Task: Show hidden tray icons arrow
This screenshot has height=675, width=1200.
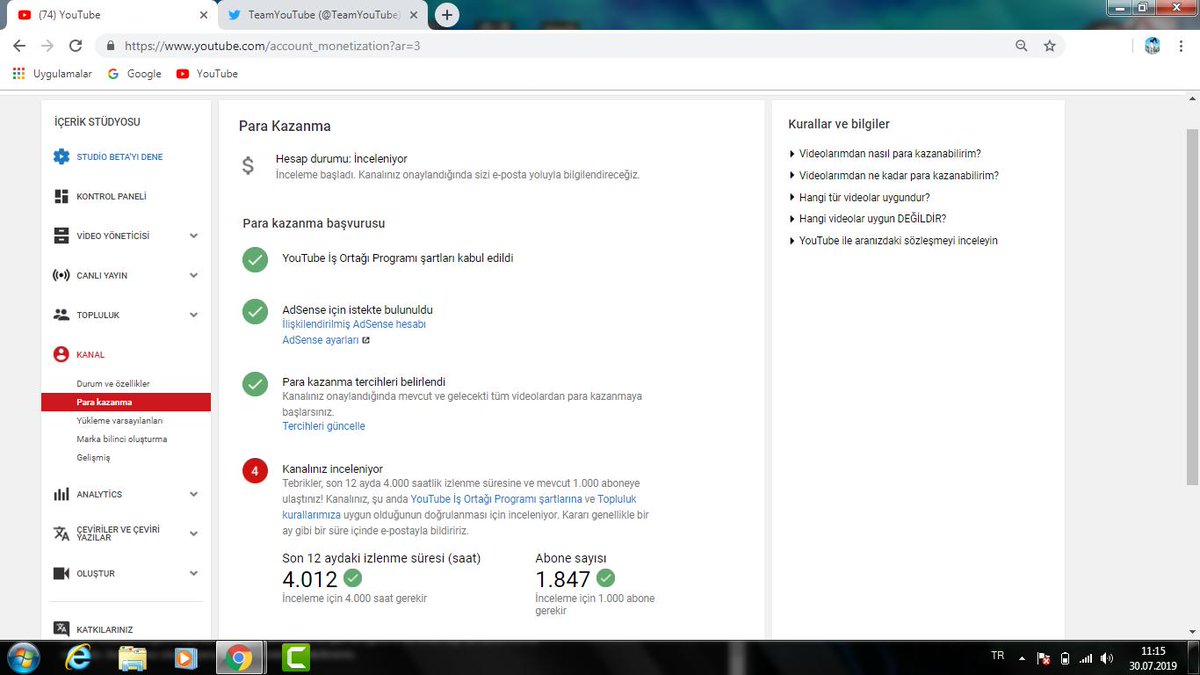Action: 1021,658
